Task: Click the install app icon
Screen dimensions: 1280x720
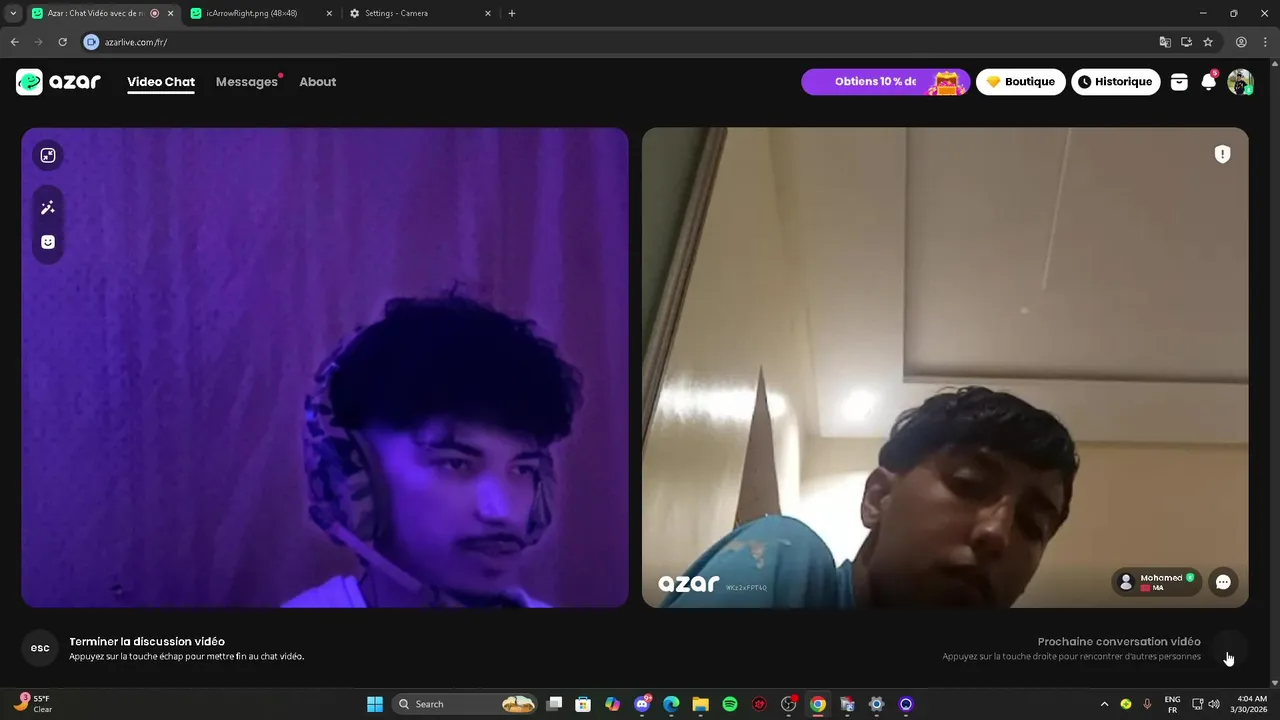Action: (1186, 42)
